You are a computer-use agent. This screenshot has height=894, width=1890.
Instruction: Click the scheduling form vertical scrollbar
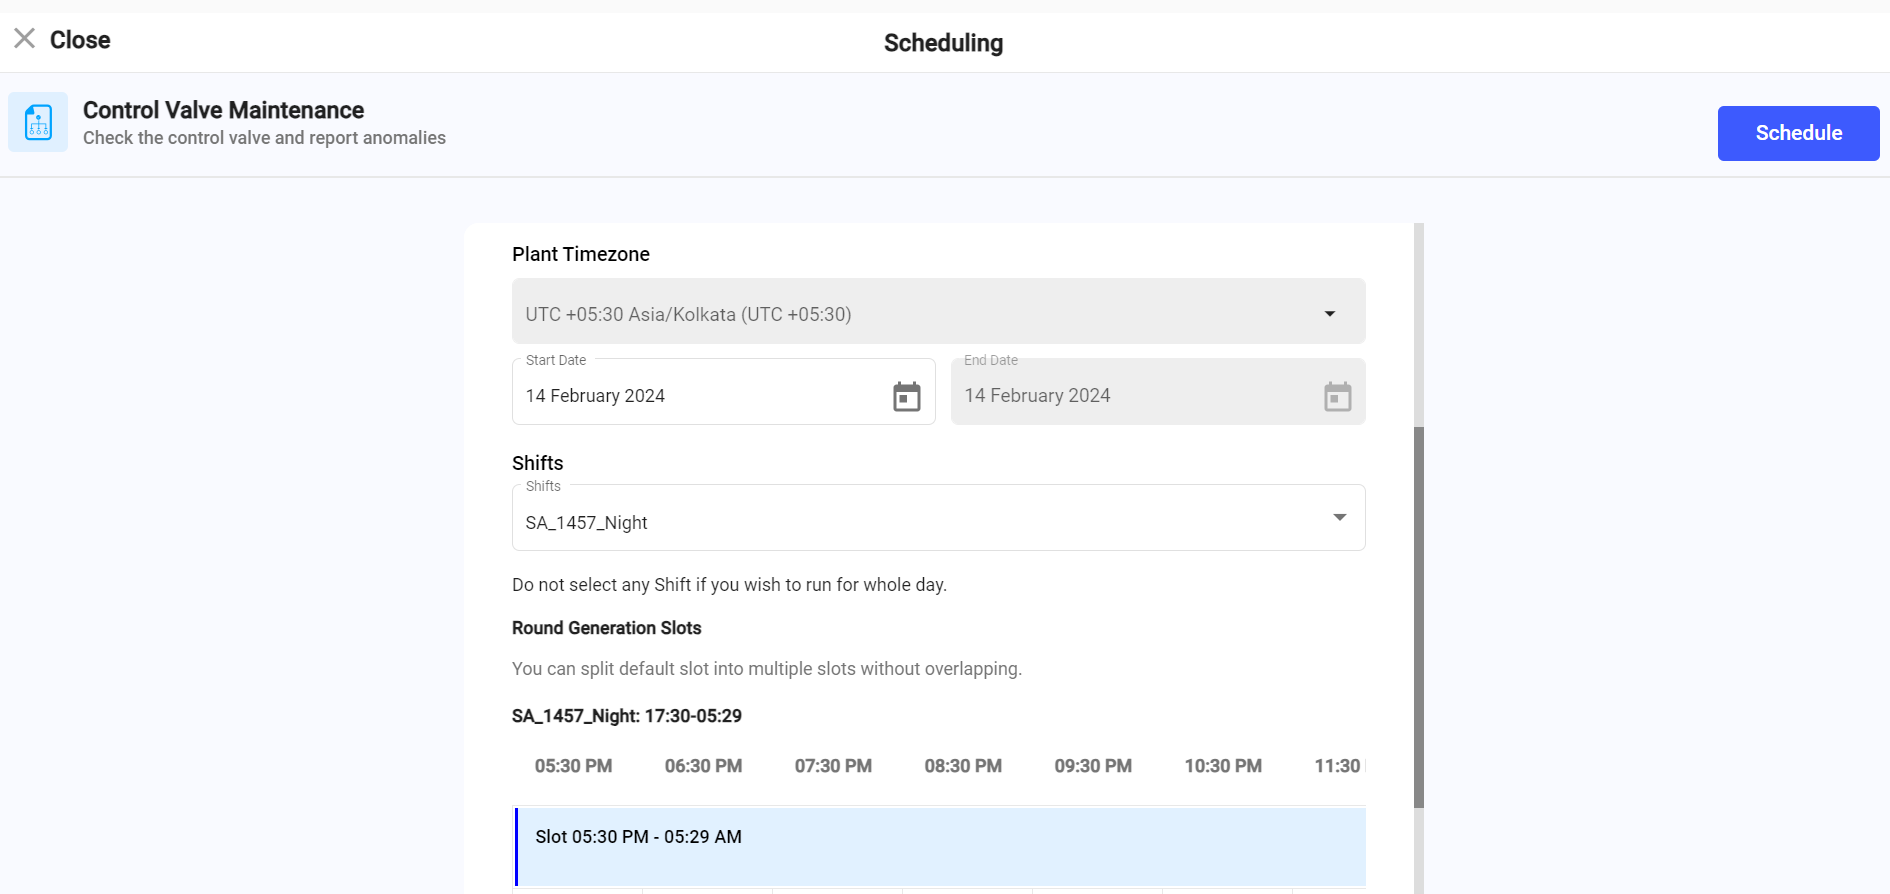(x=1418, y=615)
